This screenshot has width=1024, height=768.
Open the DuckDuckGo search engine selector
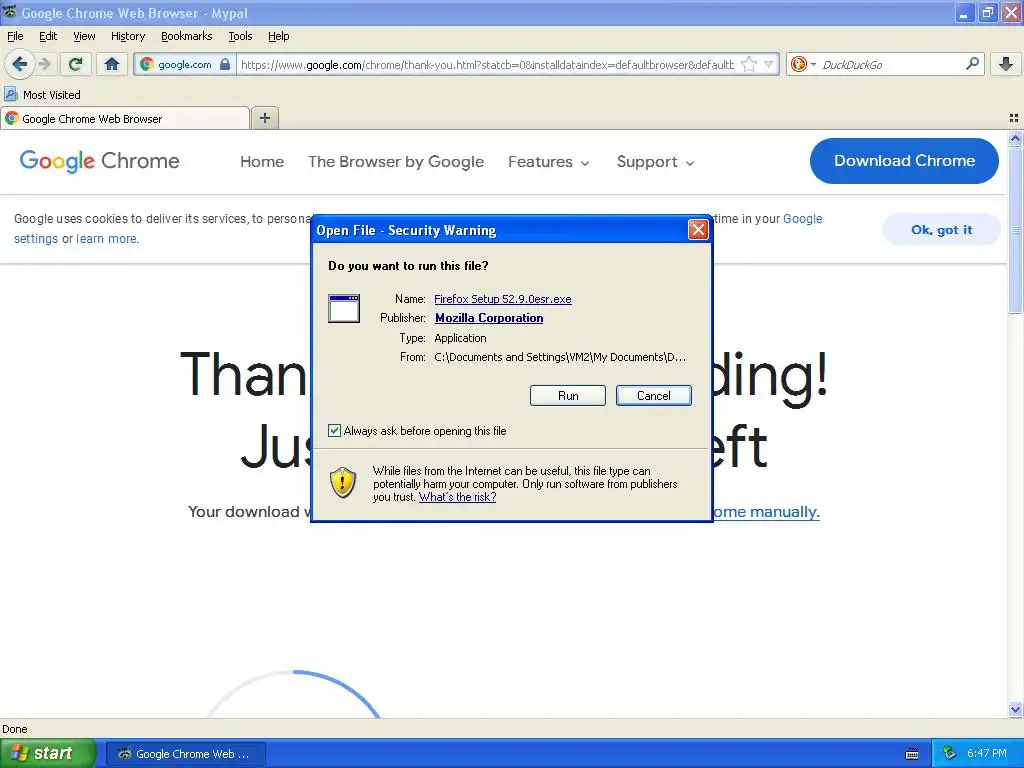coord(803,64)
